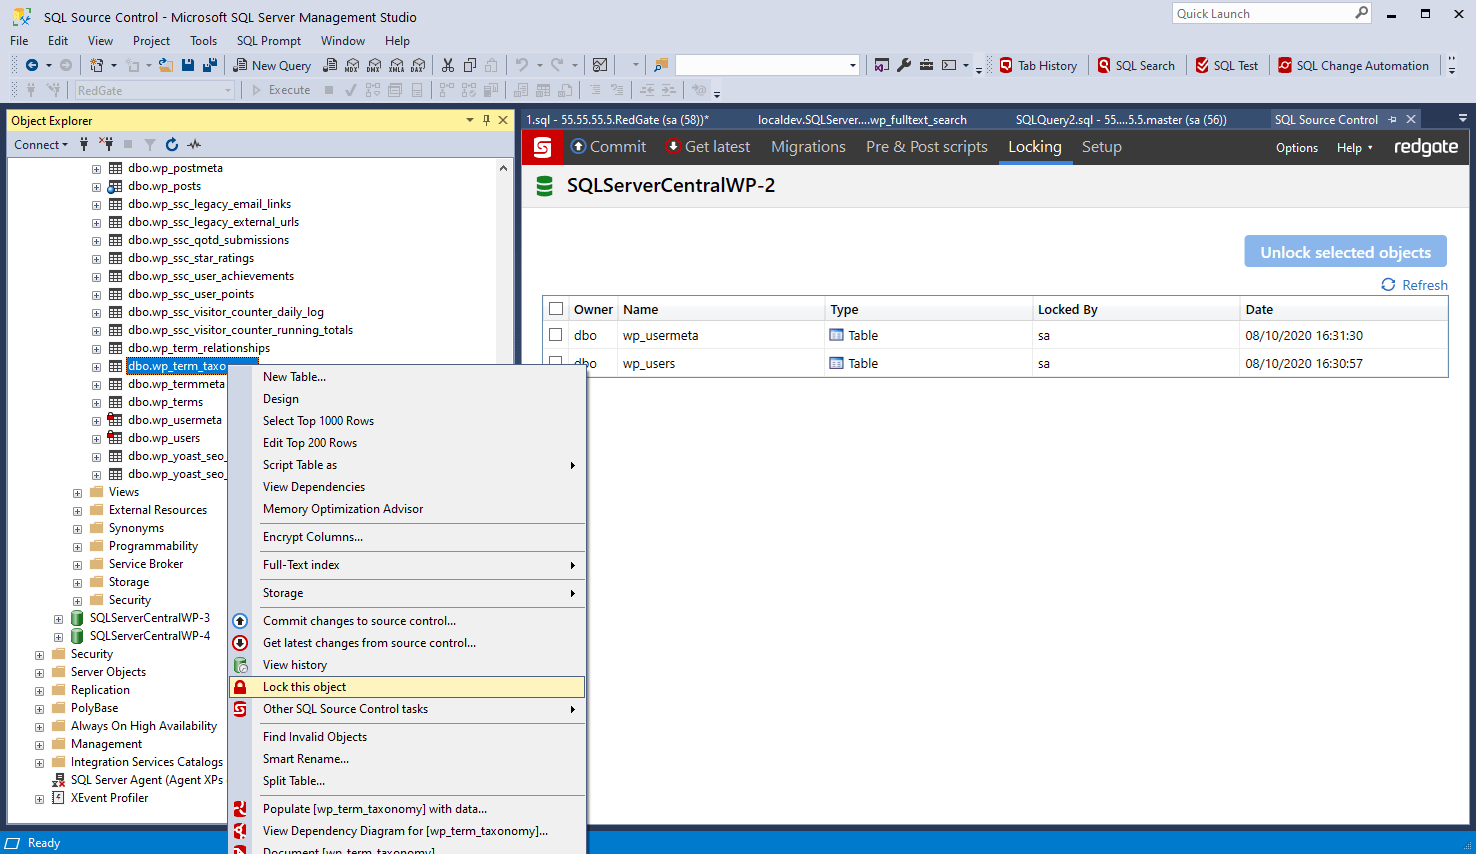Click the Refresh icon in Object Explorer
1476x854 pixels.
[x=172, y=145]
